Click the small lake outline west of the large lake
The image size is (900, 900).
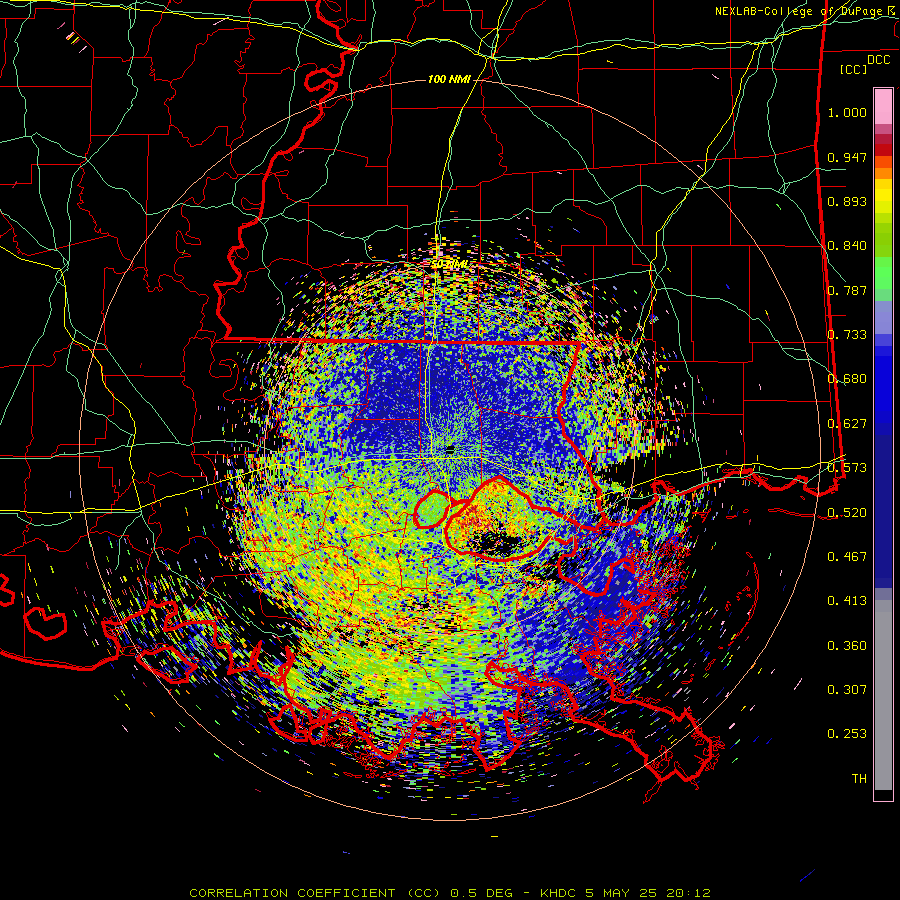(x=431, y=510)
